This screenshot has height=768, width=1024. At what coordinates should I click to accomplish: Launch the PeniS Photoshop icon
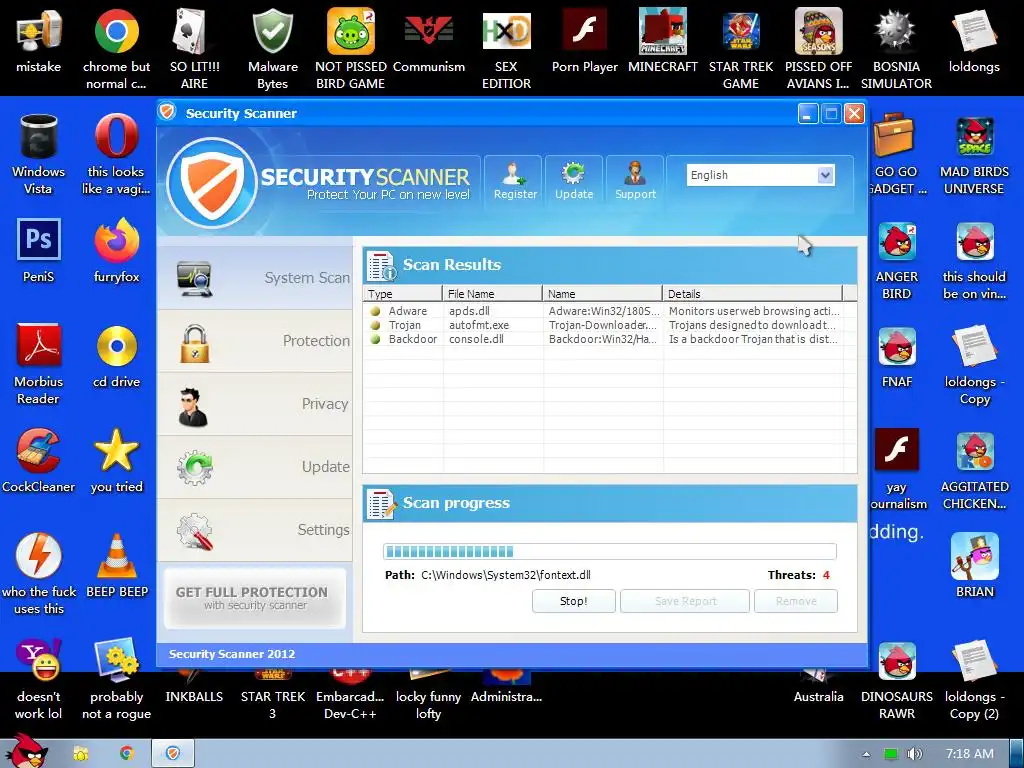(39, 250)
